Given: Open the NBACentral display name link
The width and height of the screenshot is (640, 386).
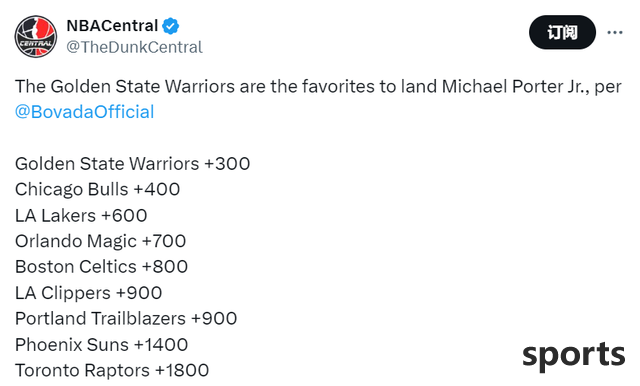Looking at the screenshot, I should pyautogui.click(x=112, y=26).
